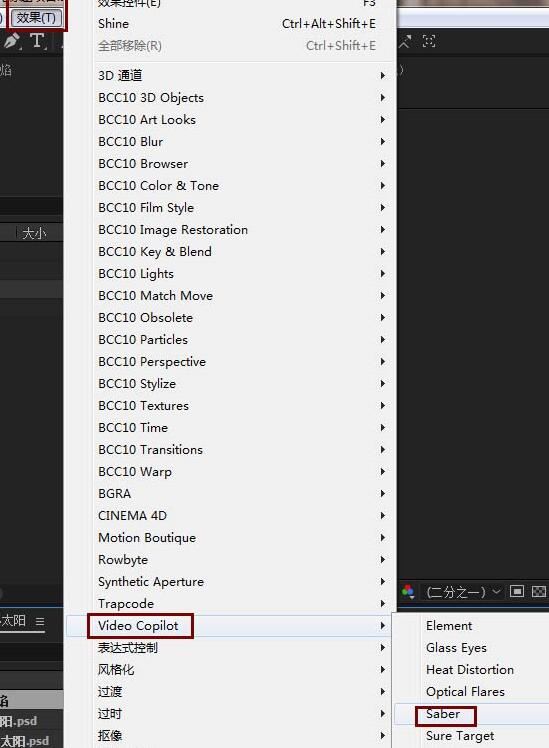The width and height of the screenshot is (549, 748).
Task: Select the Pen tool in toolbar
Action: point(11,42)
